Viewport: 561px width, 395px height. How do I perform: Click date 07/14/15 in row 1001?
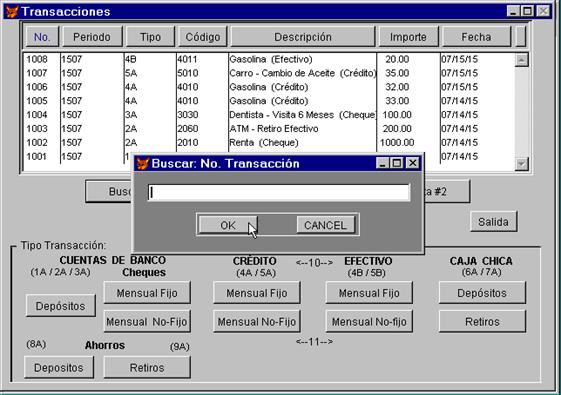point(460,156)
